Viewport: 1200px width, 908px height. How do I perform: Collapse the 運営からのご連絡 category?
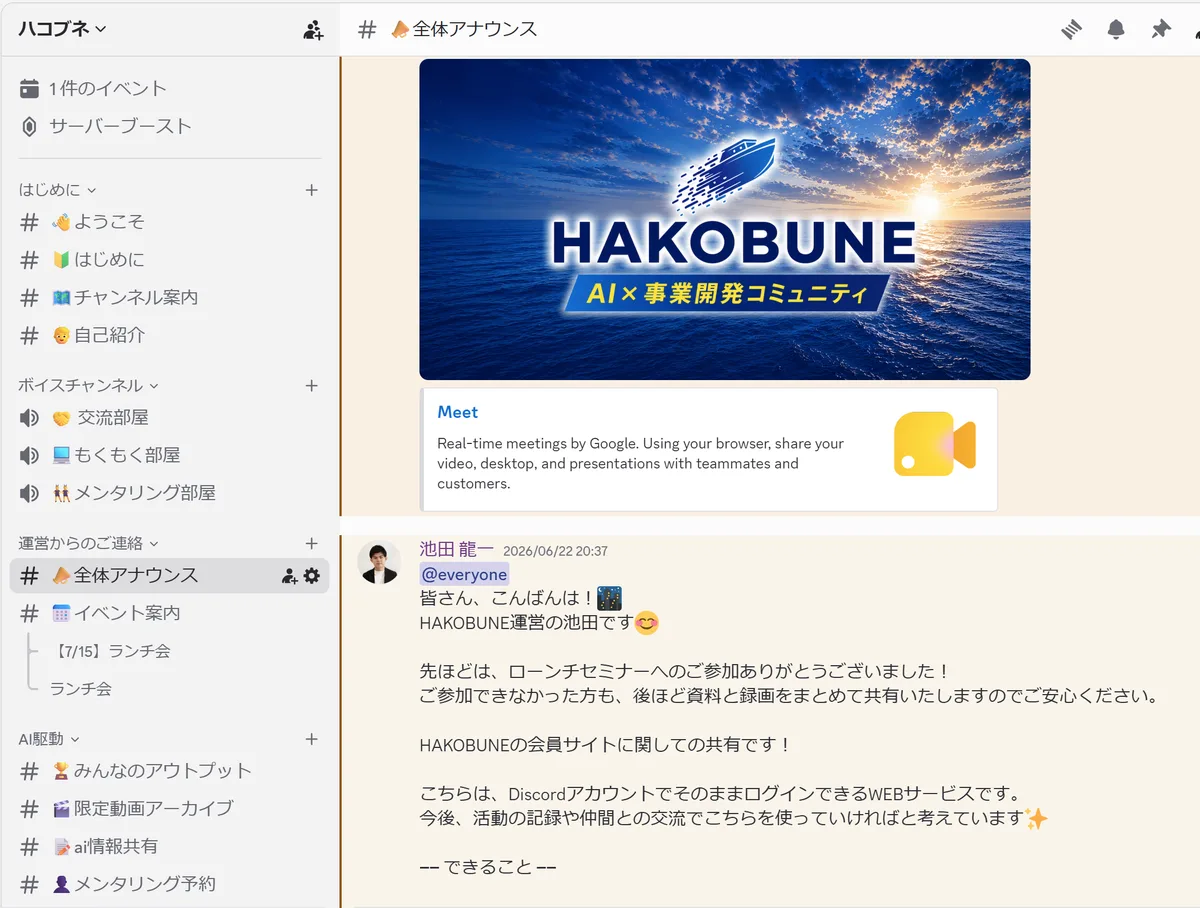click(x=88, y=544)
